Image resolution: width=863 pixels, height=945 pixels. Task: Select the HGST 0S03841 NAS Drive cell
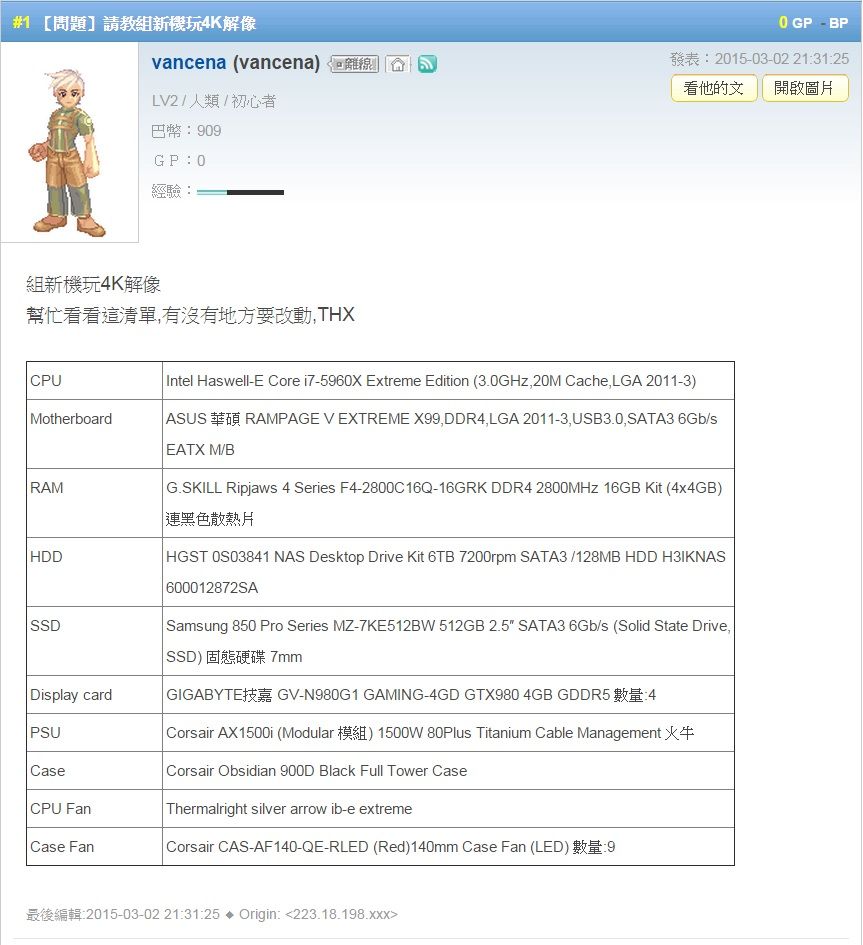[x=448, y=572]
